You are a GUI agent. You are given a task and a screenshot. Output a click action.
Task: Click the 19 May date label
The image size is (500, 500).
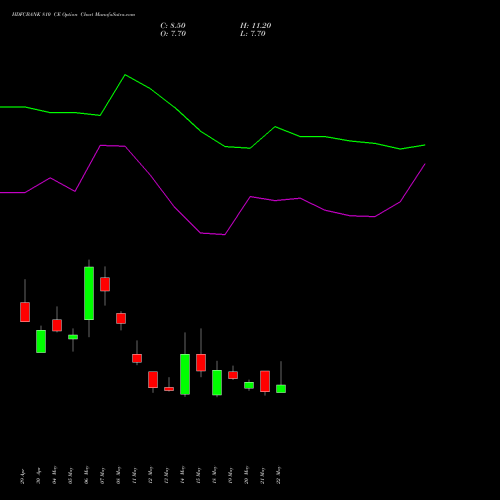[231, 475]
